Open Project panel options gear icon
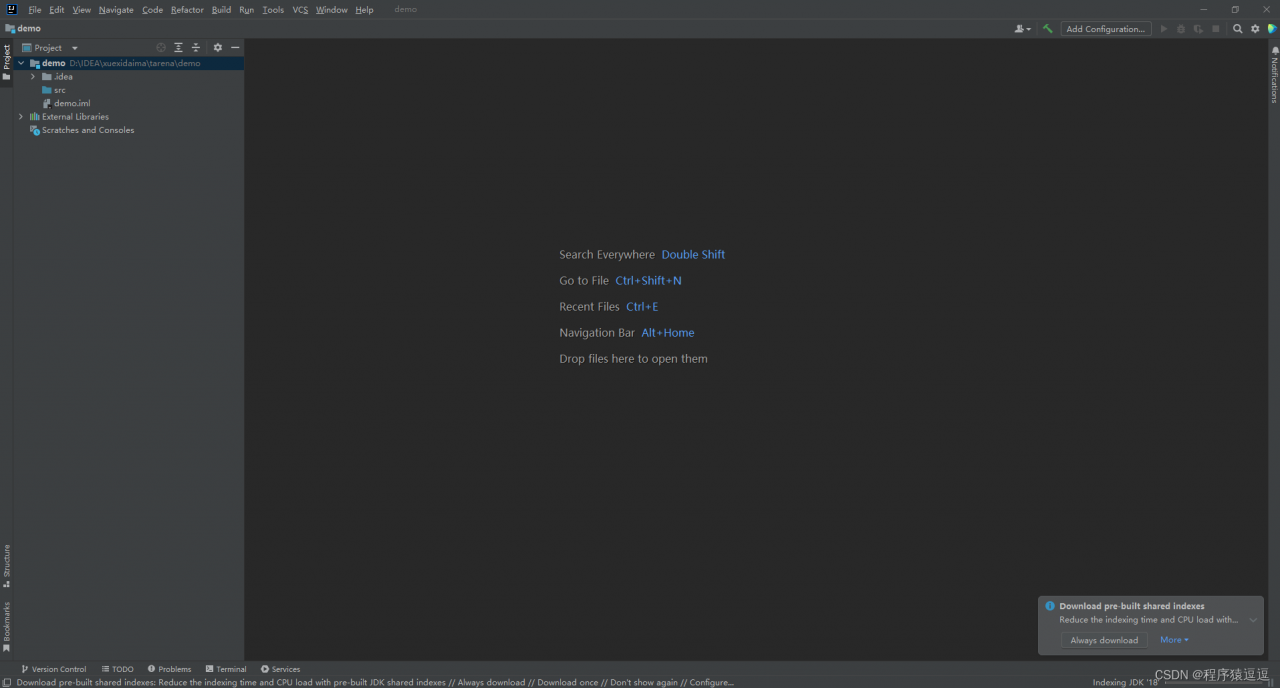The height and width of the screenshot is (688, 1280). click(x=218, y=48)
